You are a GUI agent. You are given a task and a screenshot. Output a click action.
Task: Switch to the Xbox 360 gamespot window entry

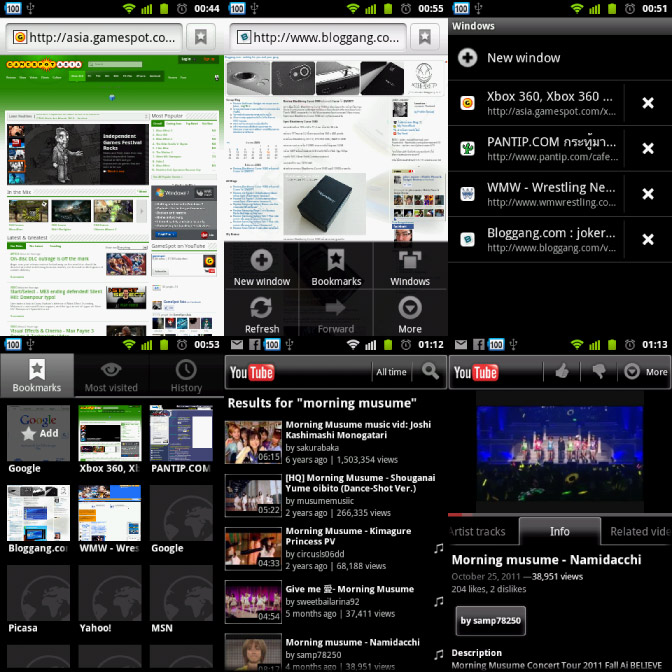[537, 103]
